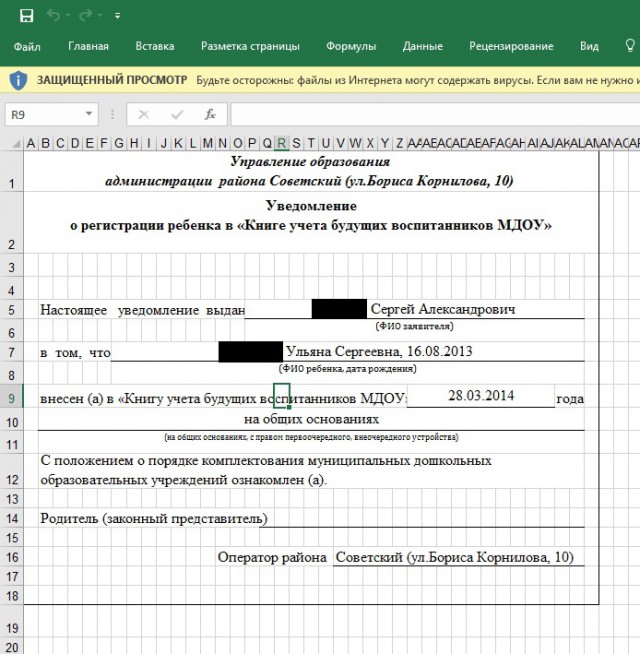Select column Z header
The height and width of the screenshot is (654, 640).
pos(399,143)
